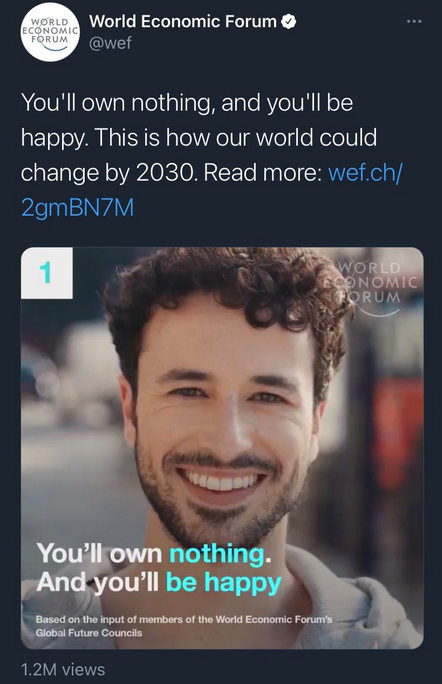Click "change by 2030" in the tweet
The width and height of the screenshot is (442, 684).
108,173
